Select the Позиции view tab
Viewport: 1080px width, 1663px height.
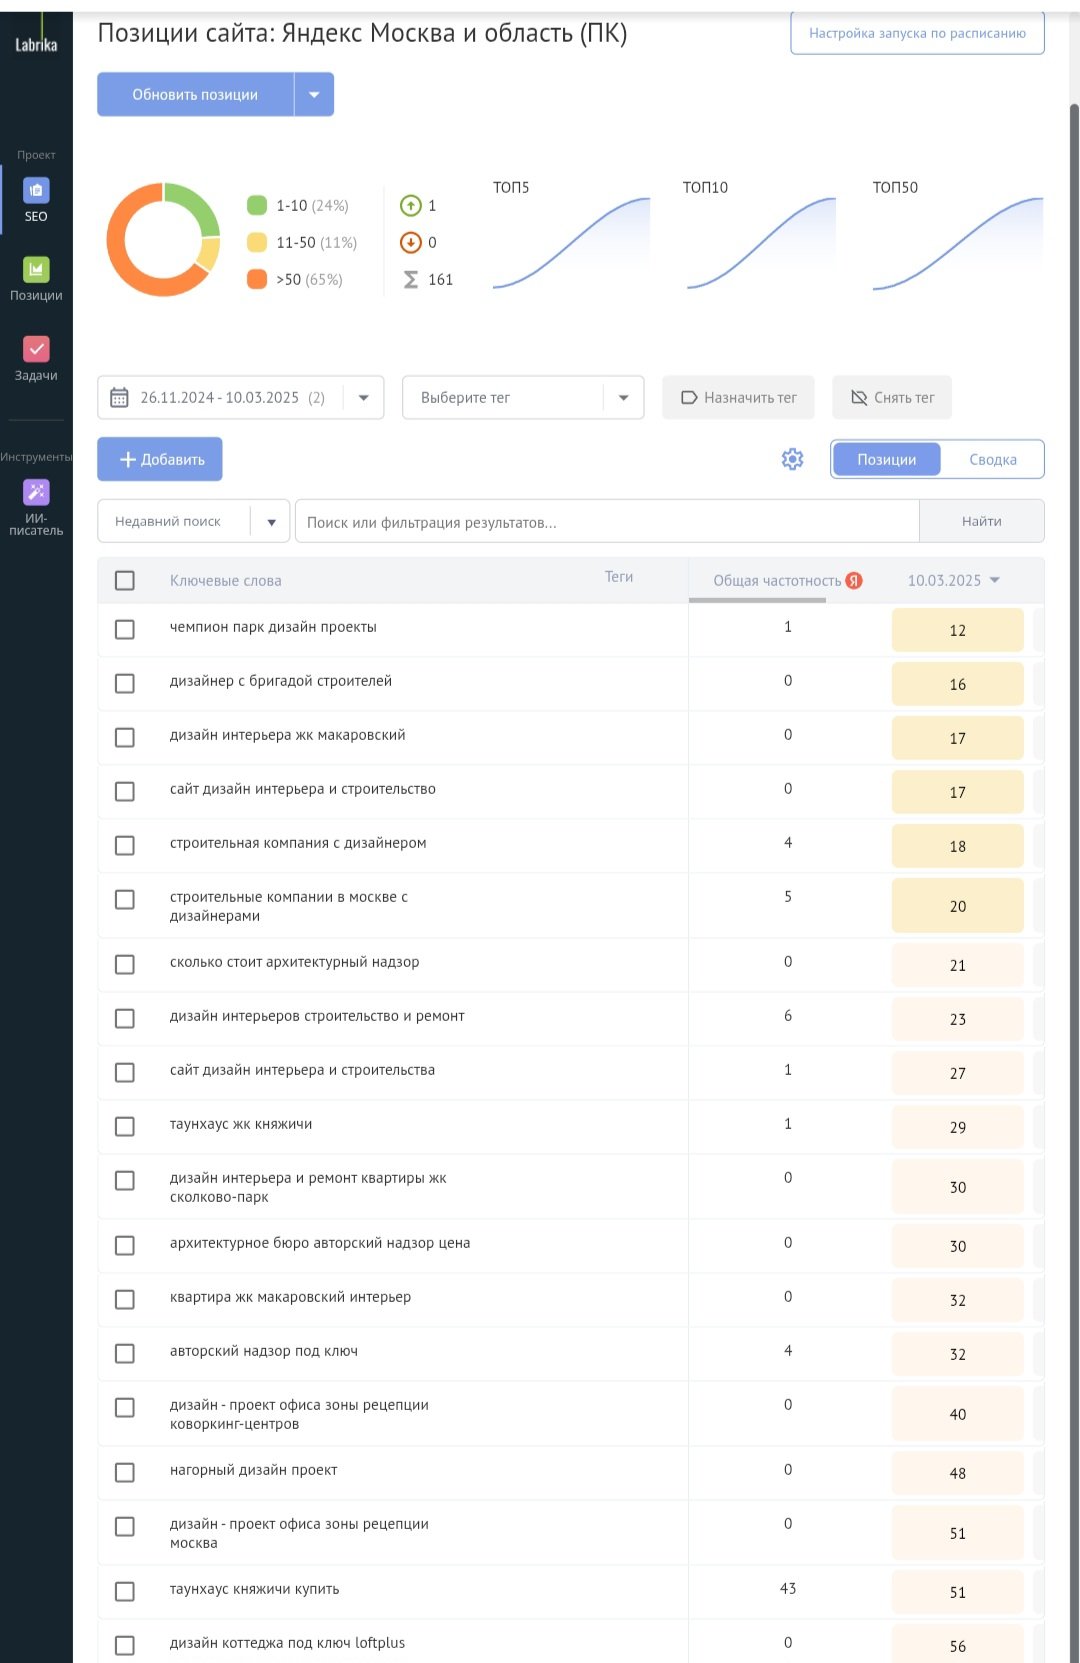point(886,459)
